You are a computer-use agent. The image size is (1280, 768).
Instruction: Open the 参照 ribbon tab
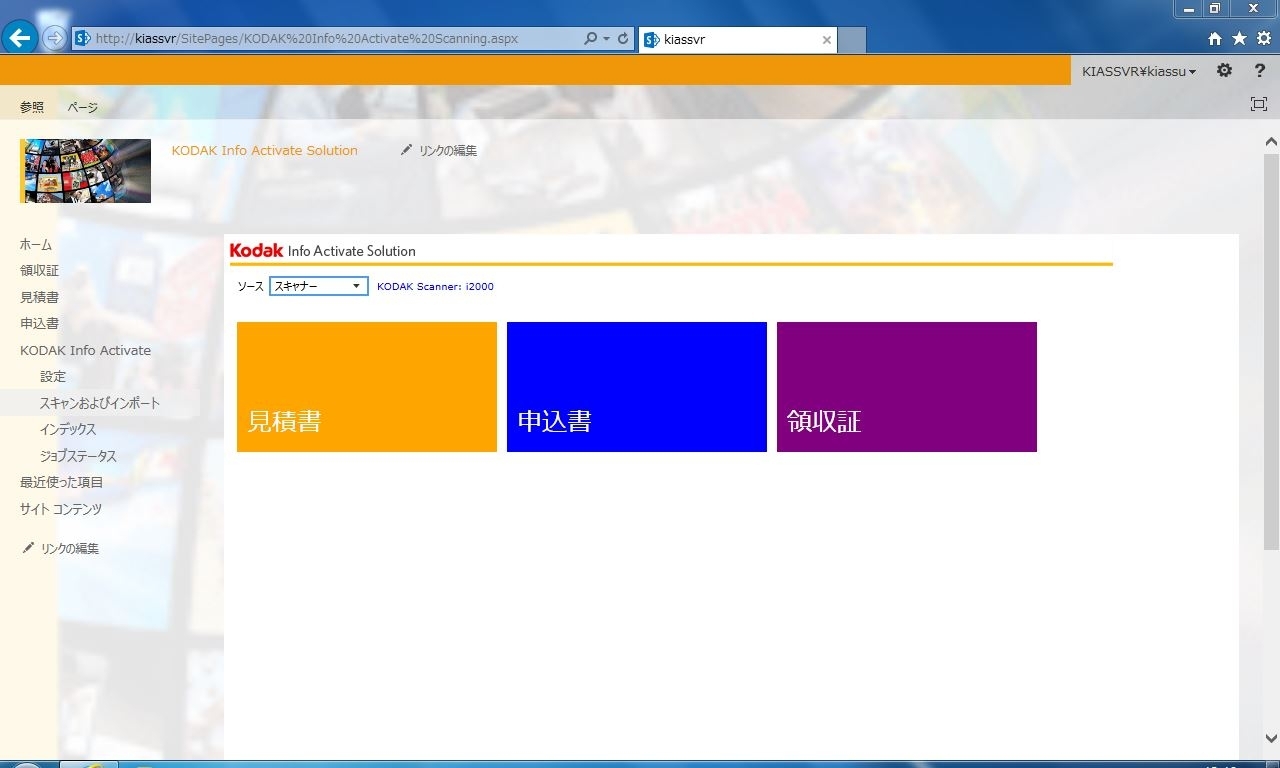pyautogui.click(x=32, y=107)
